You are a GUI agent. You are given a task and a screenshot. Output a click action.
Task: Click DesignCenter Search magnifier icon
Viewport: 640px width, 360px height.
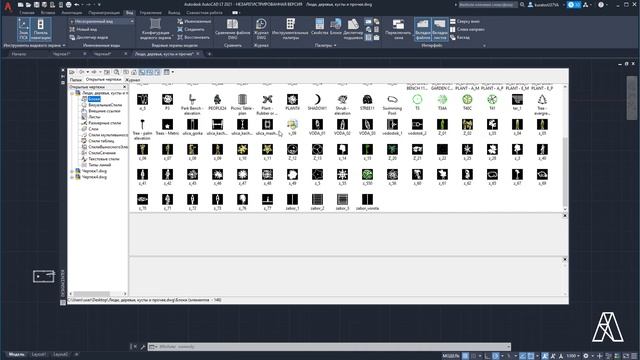(117, 72)
